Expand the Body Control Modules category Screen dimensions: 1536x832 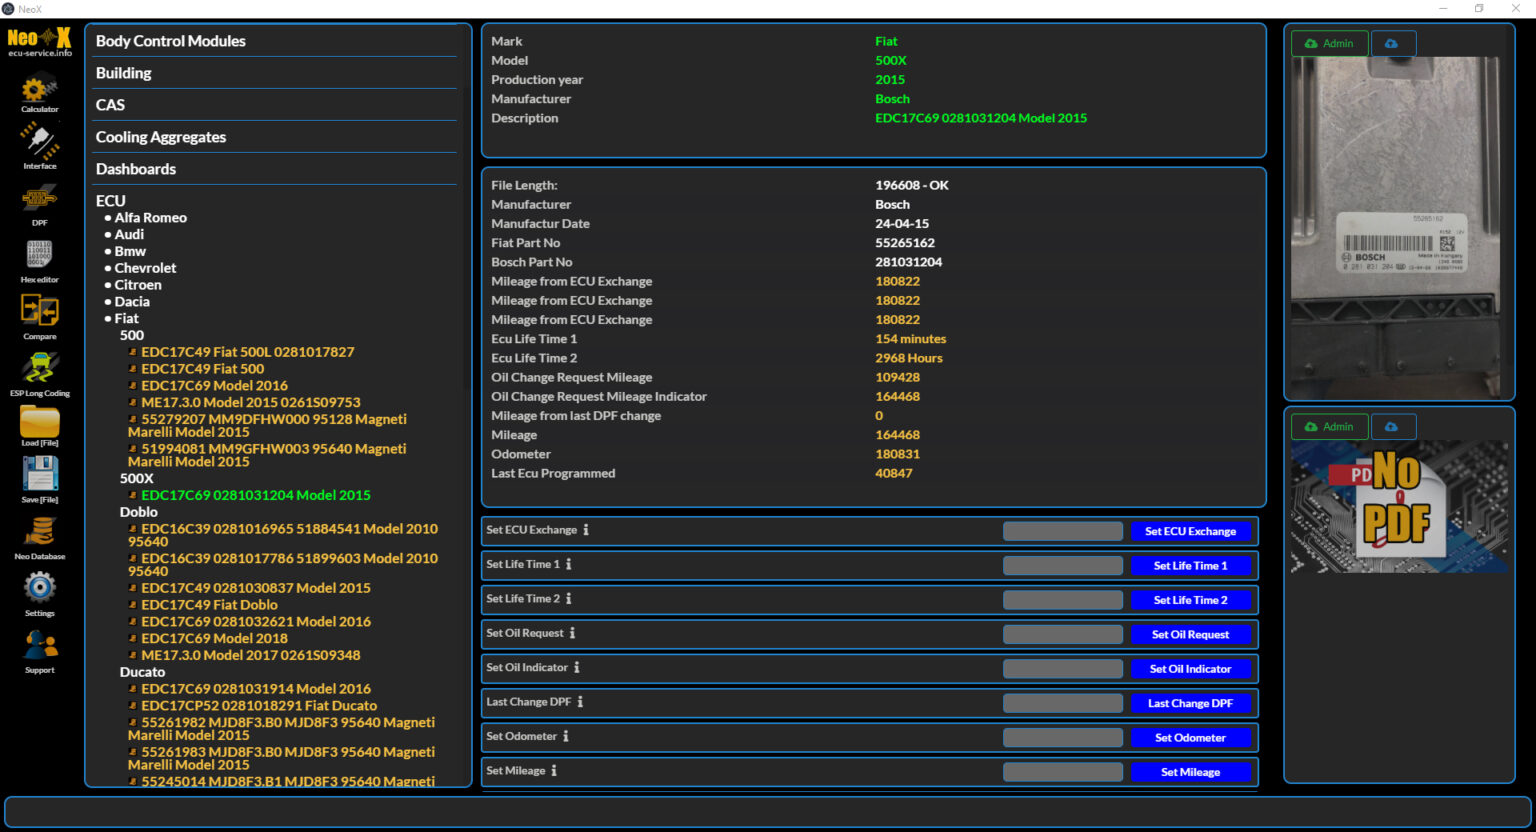pyautogui.click(x=170, y=41)
